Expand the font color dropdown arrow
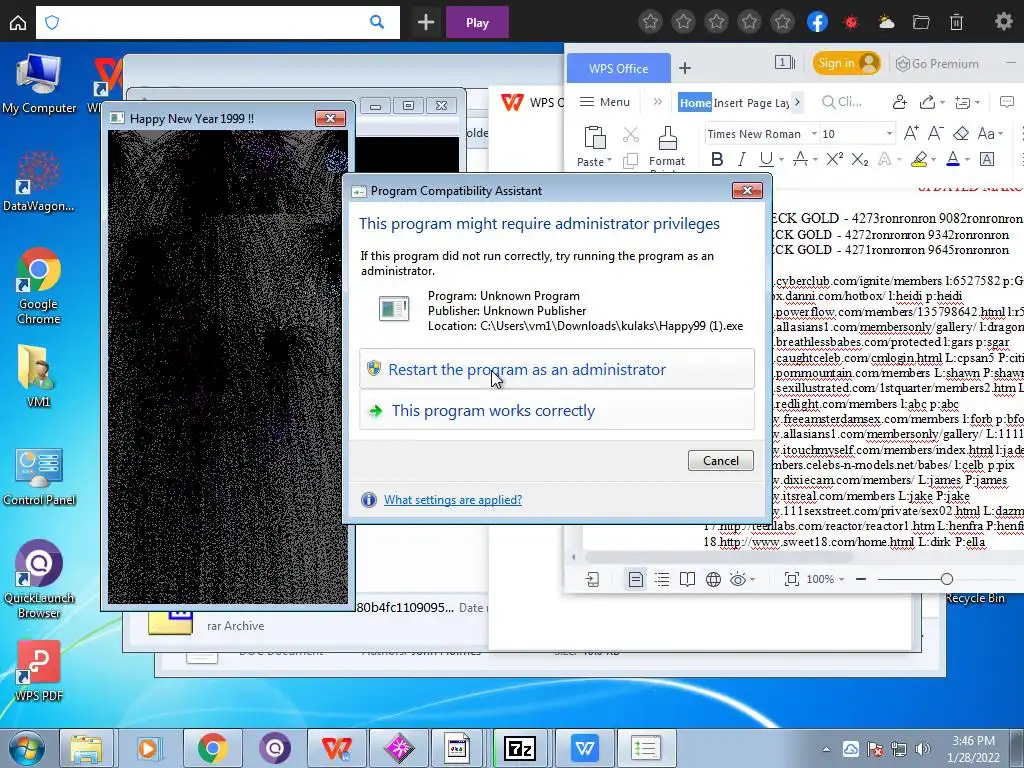The height and width of the screenshot is (768, 1024). (x=967, y=160)
